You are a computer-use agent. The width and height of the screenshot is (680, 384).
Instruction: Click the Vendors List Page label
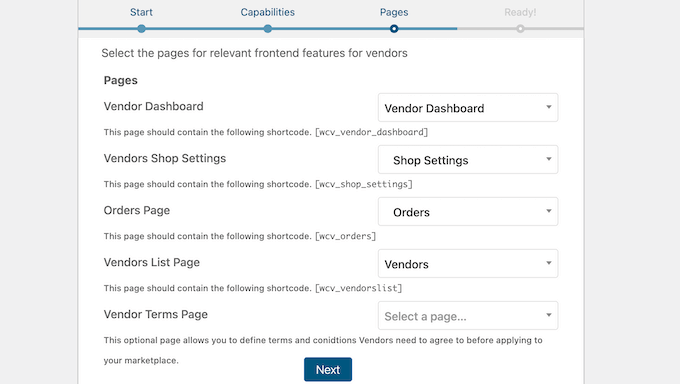coord(152,263)
